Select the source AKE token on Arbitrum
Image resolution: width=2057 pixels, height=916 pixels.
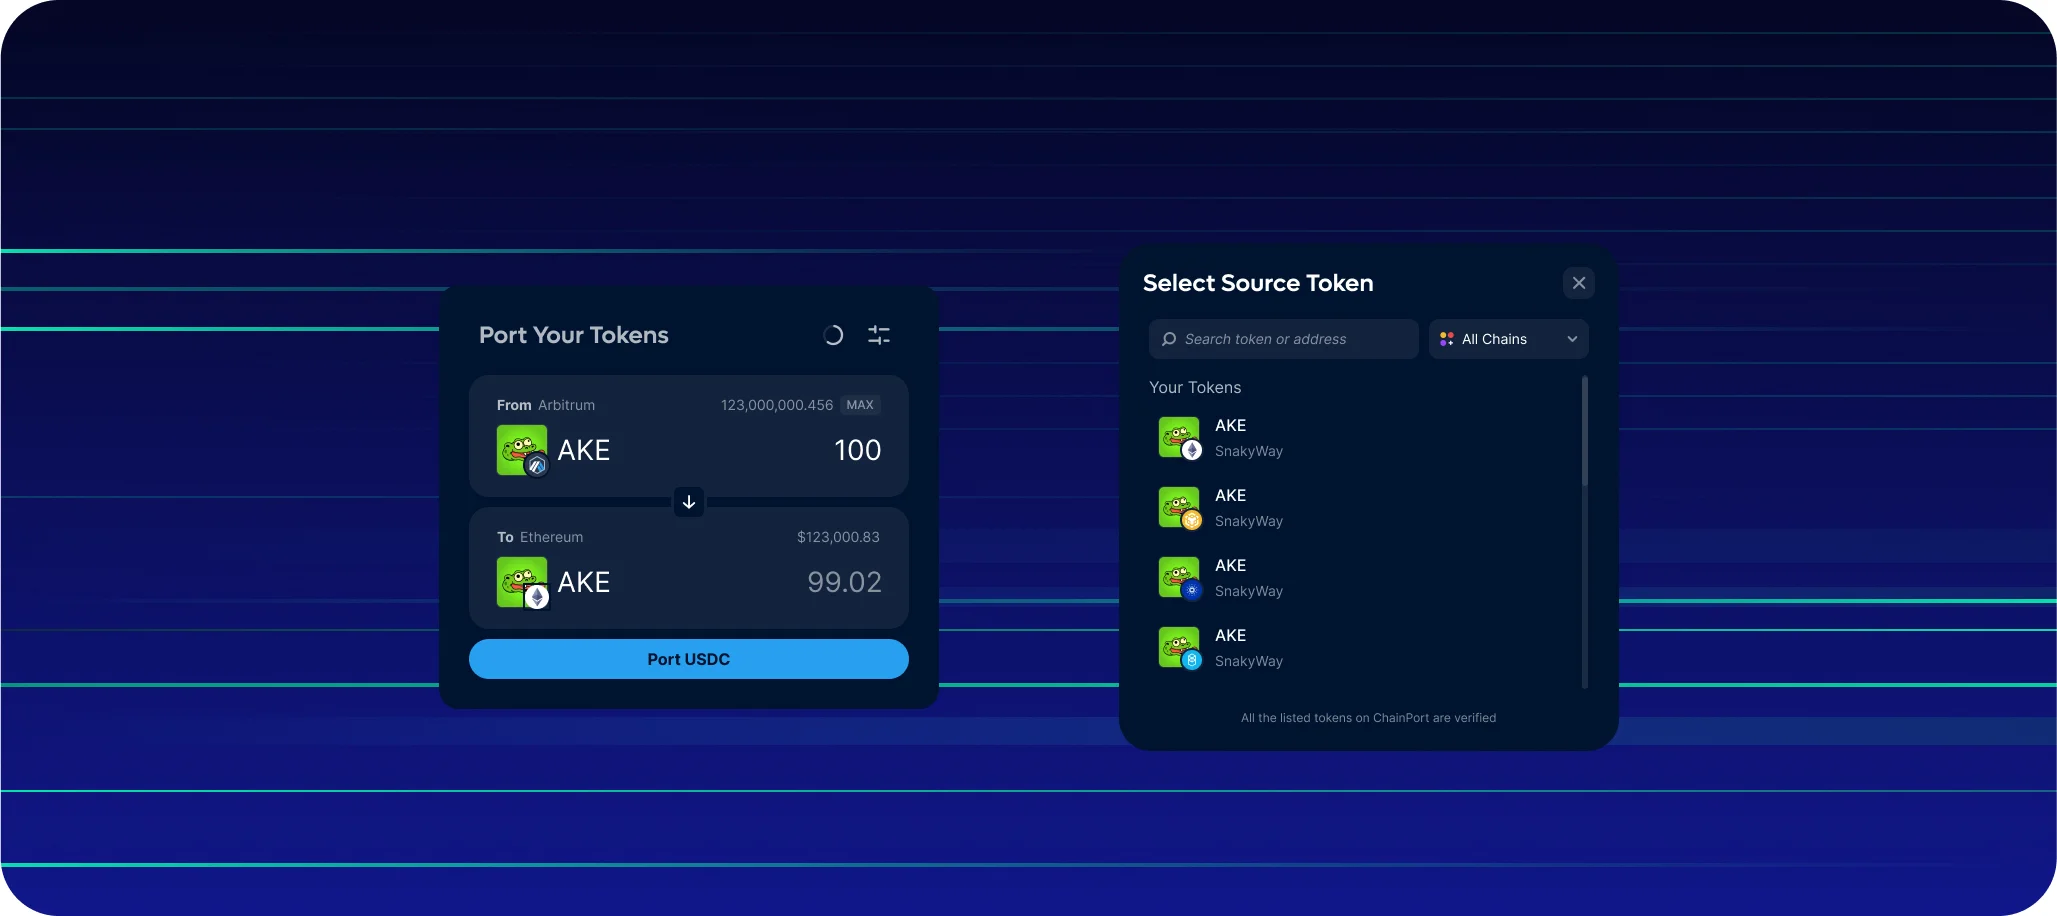click(x=554, y=450)
